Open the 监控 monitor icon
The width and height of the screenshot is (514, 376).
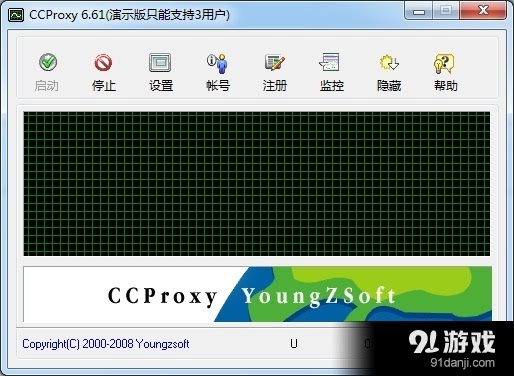click(330, 62)
